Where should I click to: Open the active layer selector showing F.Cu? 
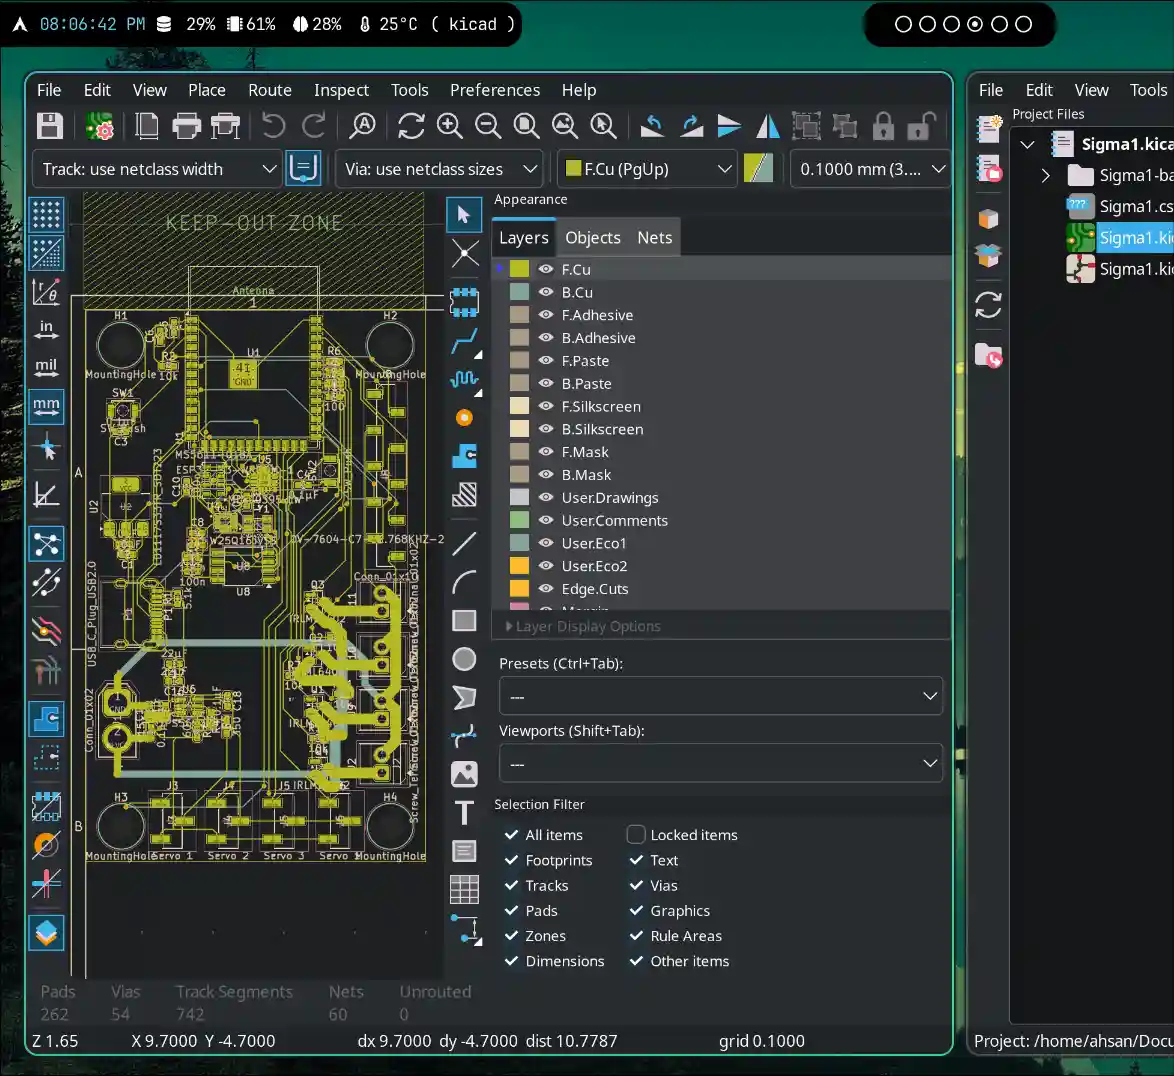click(647, 168)
